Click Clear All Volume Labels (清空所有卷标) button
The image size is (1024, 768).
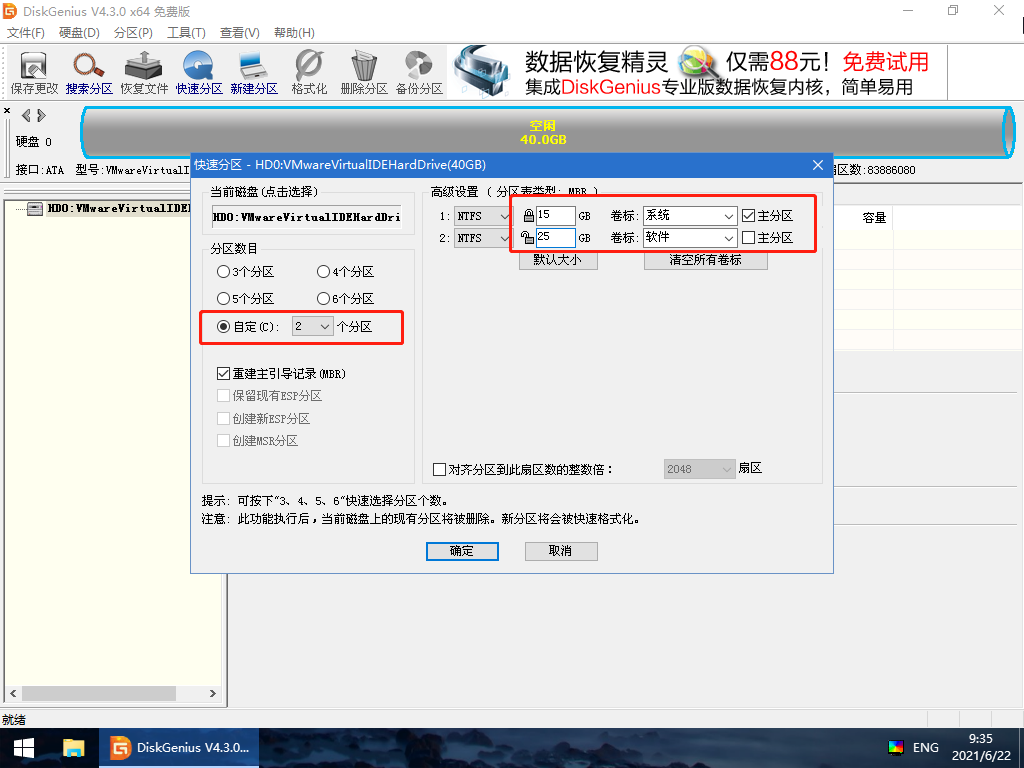(x=705, y=260)
